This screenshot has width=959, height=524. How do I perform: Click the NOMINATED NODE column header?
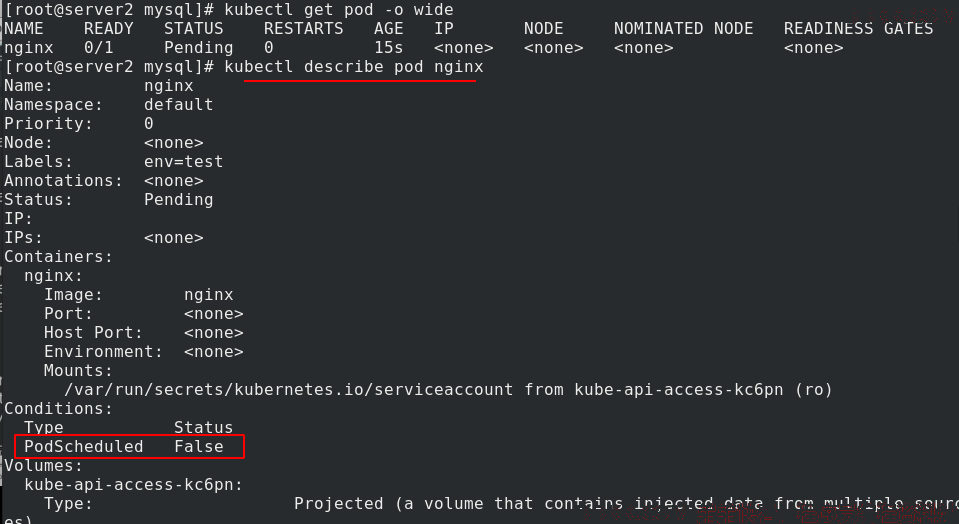(683, 29)
